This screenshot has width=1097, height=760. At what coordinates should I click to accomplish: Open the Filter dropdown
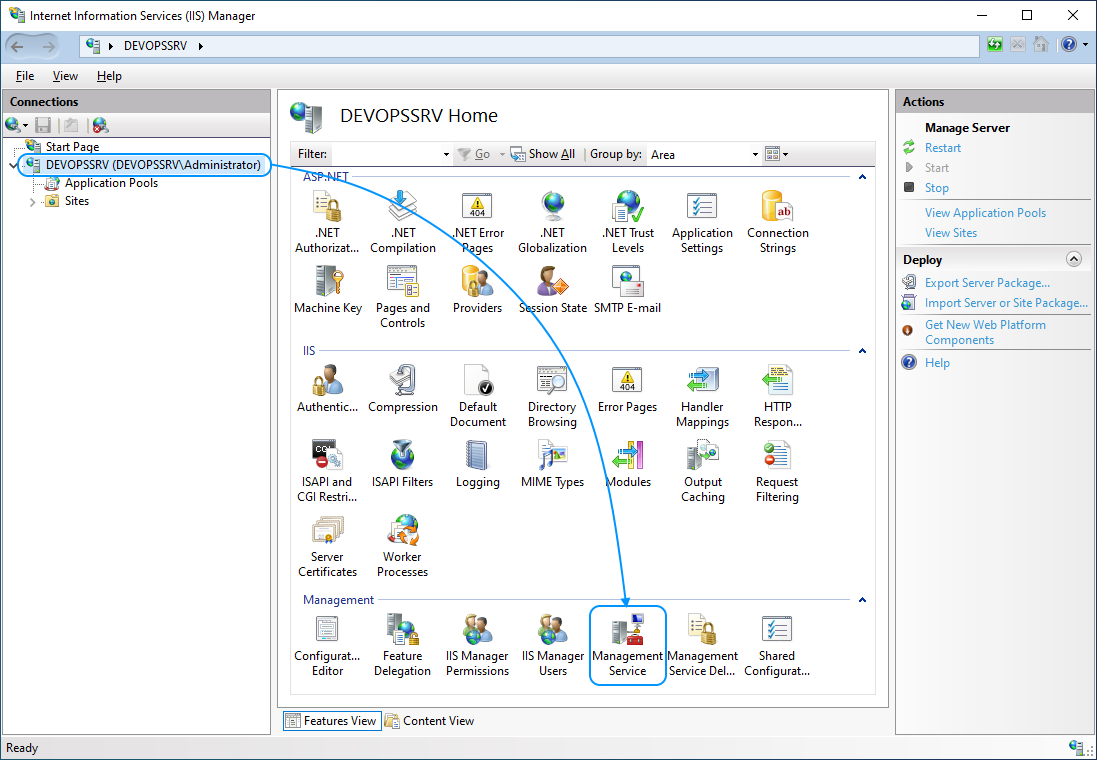pyautogui.click(x=446, y=154)
